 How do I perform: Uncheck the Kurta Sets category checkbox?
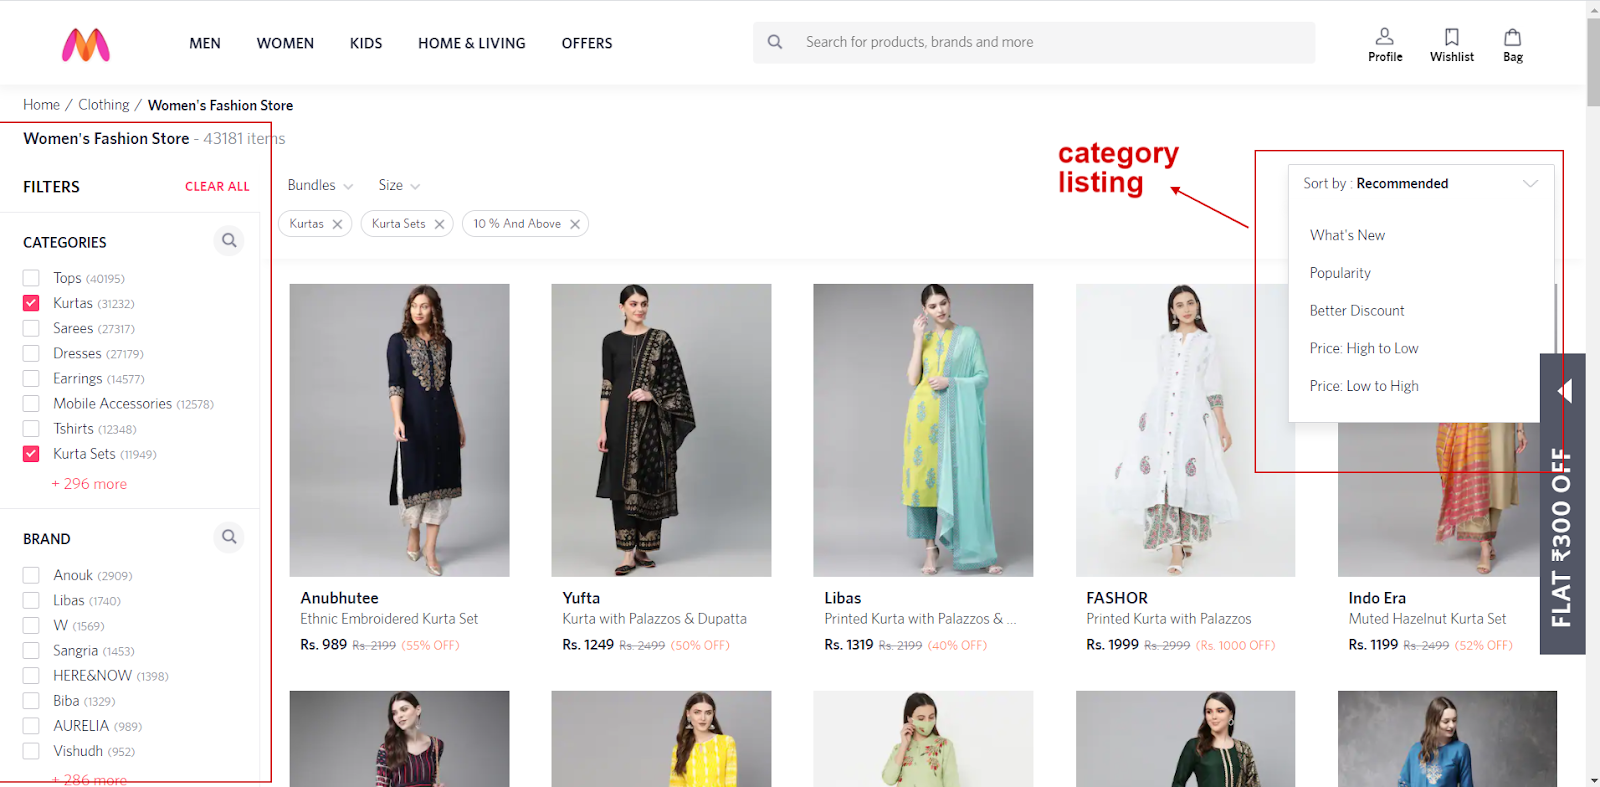(31, 453)
